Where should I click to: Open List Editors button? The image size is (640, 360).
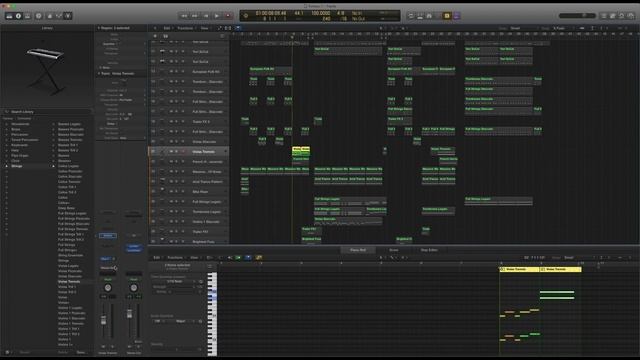tap(603, 16)
